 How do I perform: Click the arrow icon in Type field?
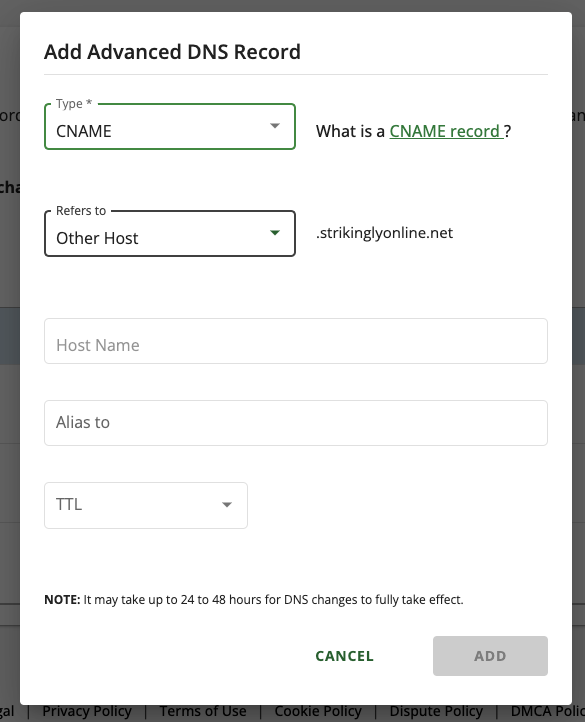pyautogui.click(x=275, y=126)
